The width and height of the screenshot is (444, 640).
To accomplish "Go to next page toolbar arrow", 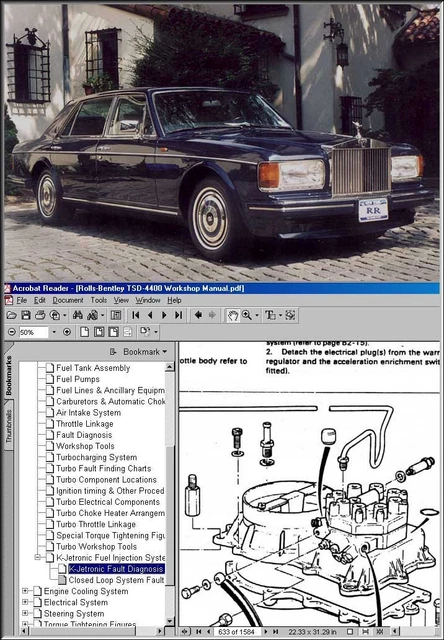I will click(164, 315).
